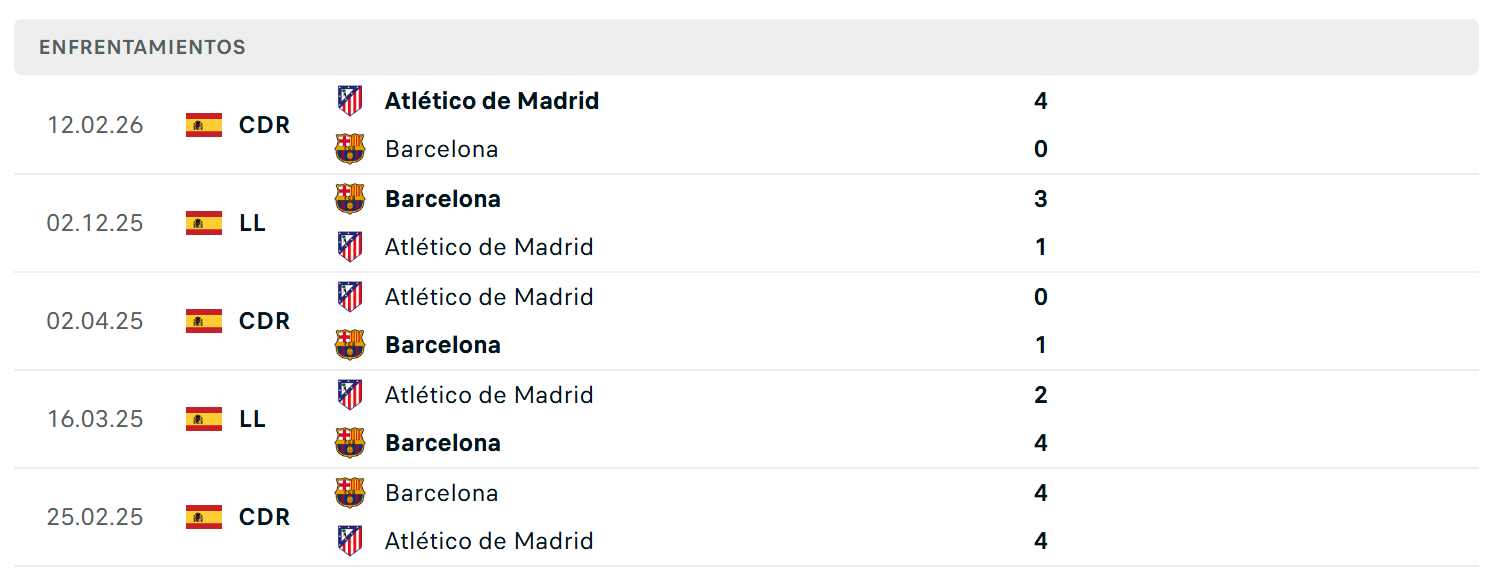Open match dated 16.03.25

(746, 419)
